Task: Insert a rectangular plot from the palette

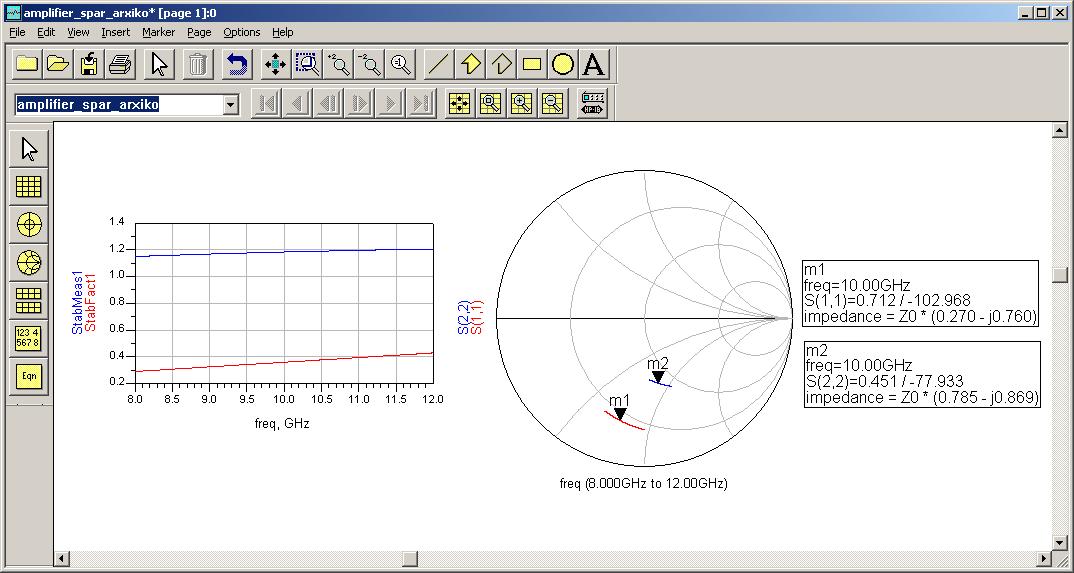Action: [x=29, y=186]
